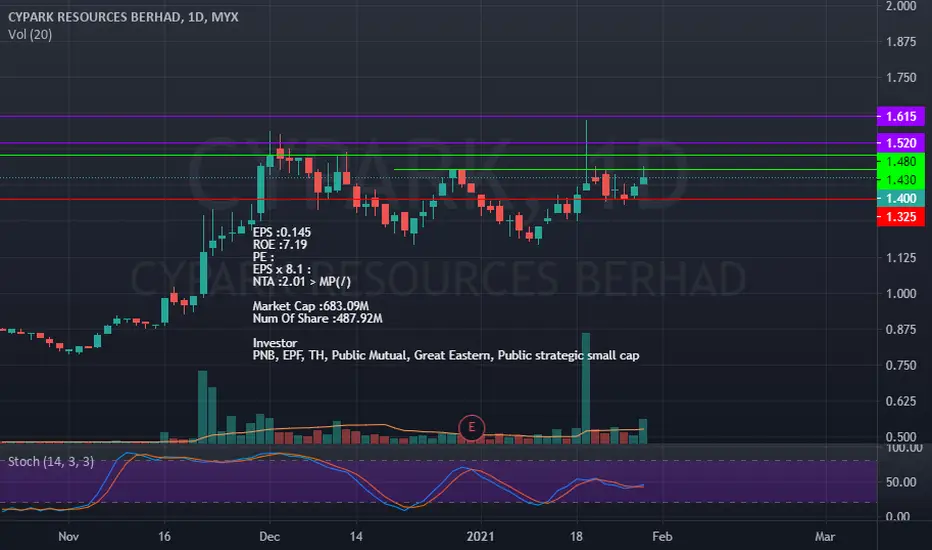Click the 'EPS :0.145' annotation text
The height and width of the screenshot is (550, 932).
coord(282,232)
